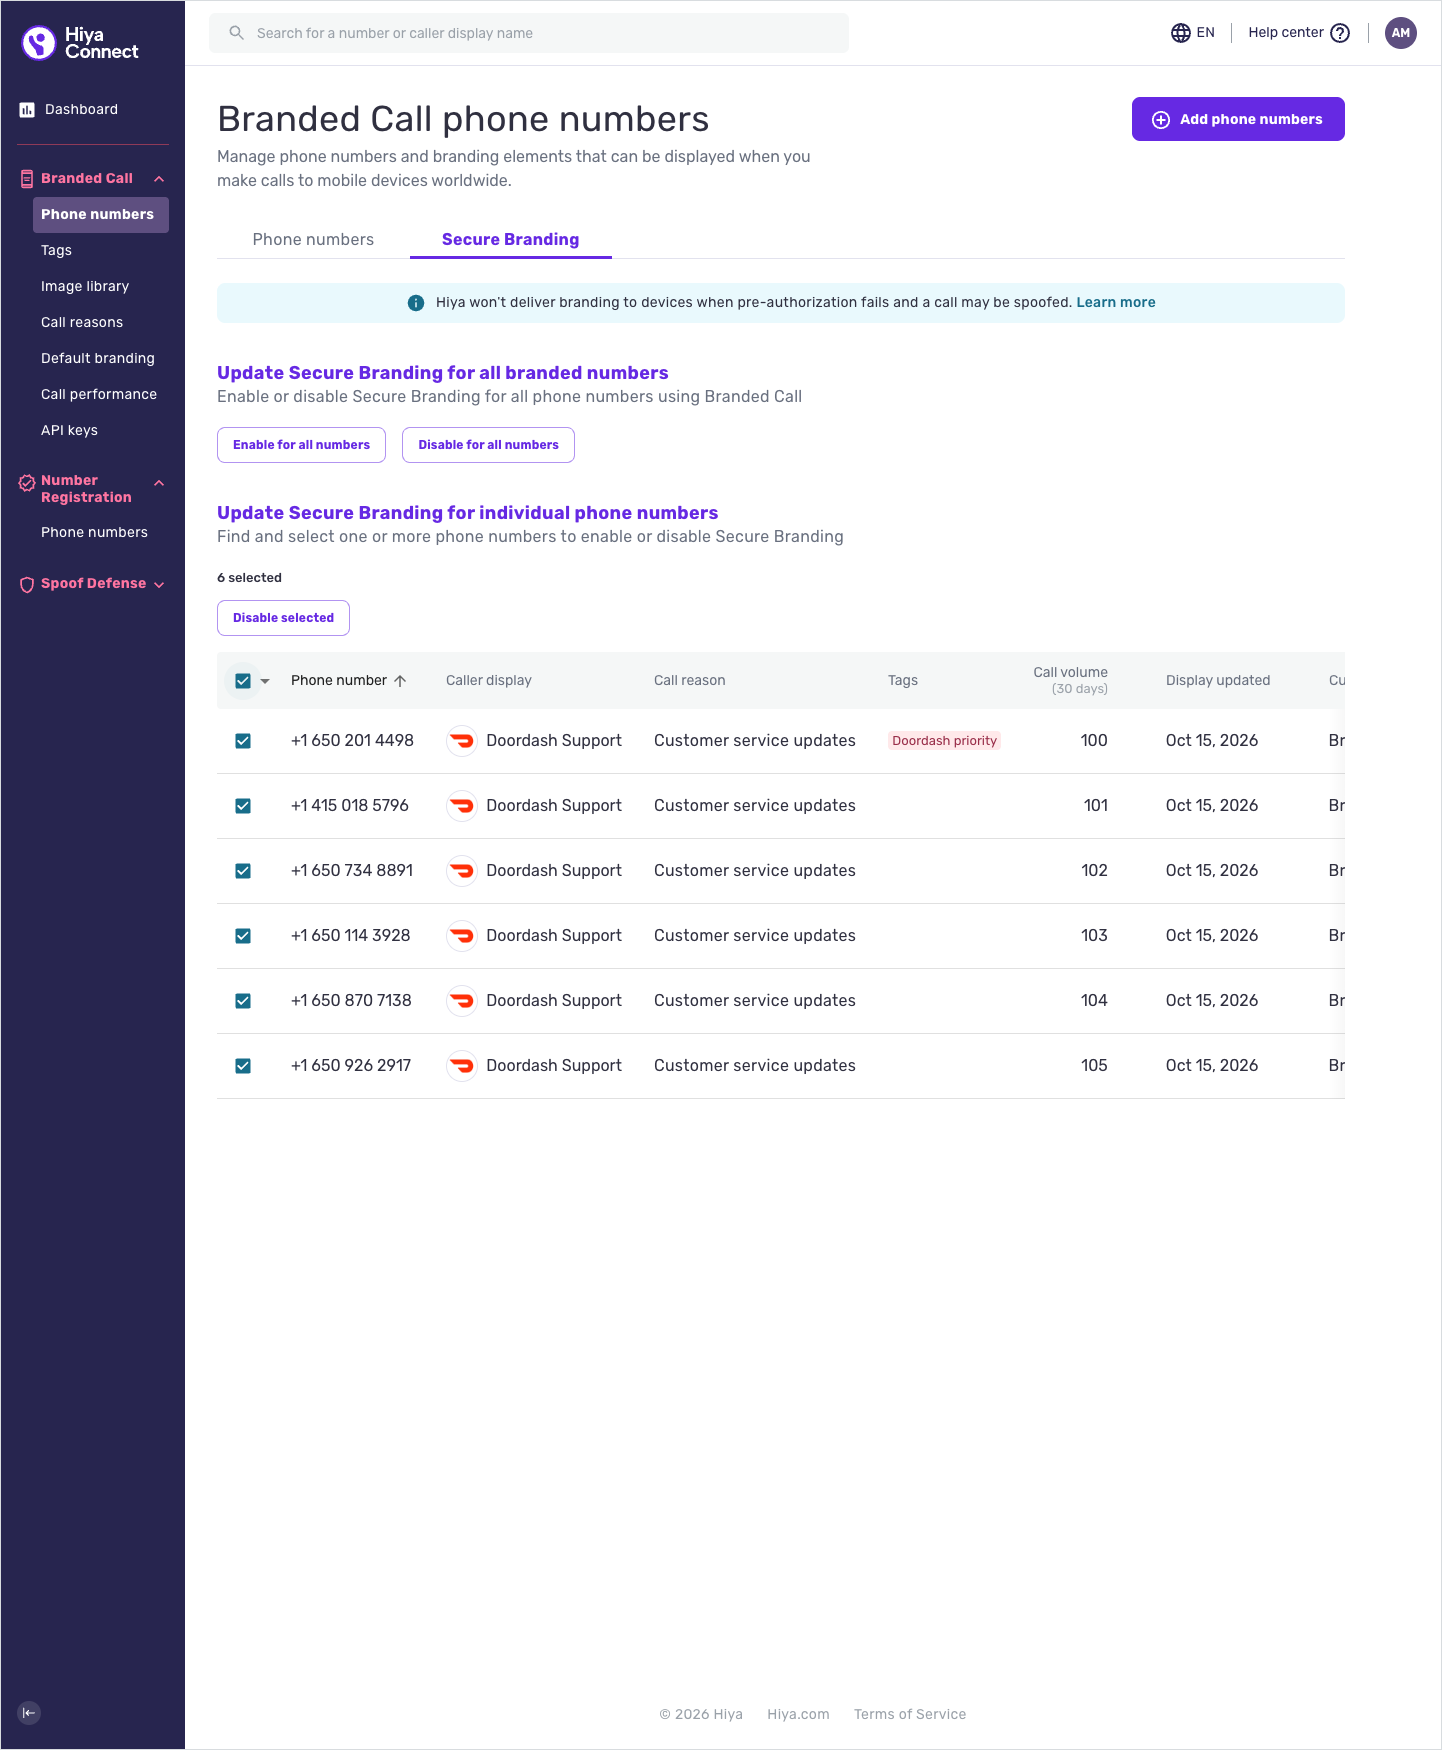Uncheck the row for +1 415 018 5796
1442x1750 pixels.
(x=243, y=806)
